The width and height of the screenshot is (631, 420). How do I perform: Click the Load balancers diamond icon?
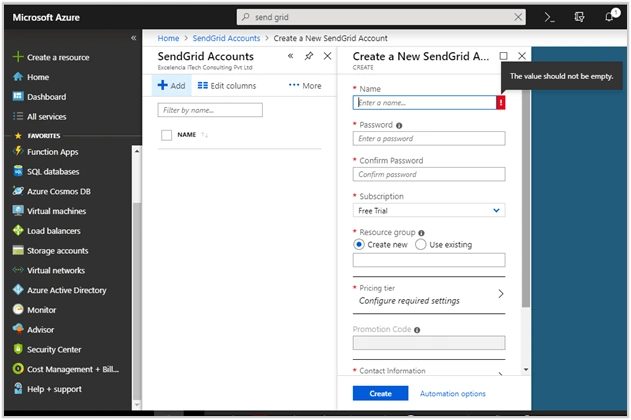(x=18, y=230)
